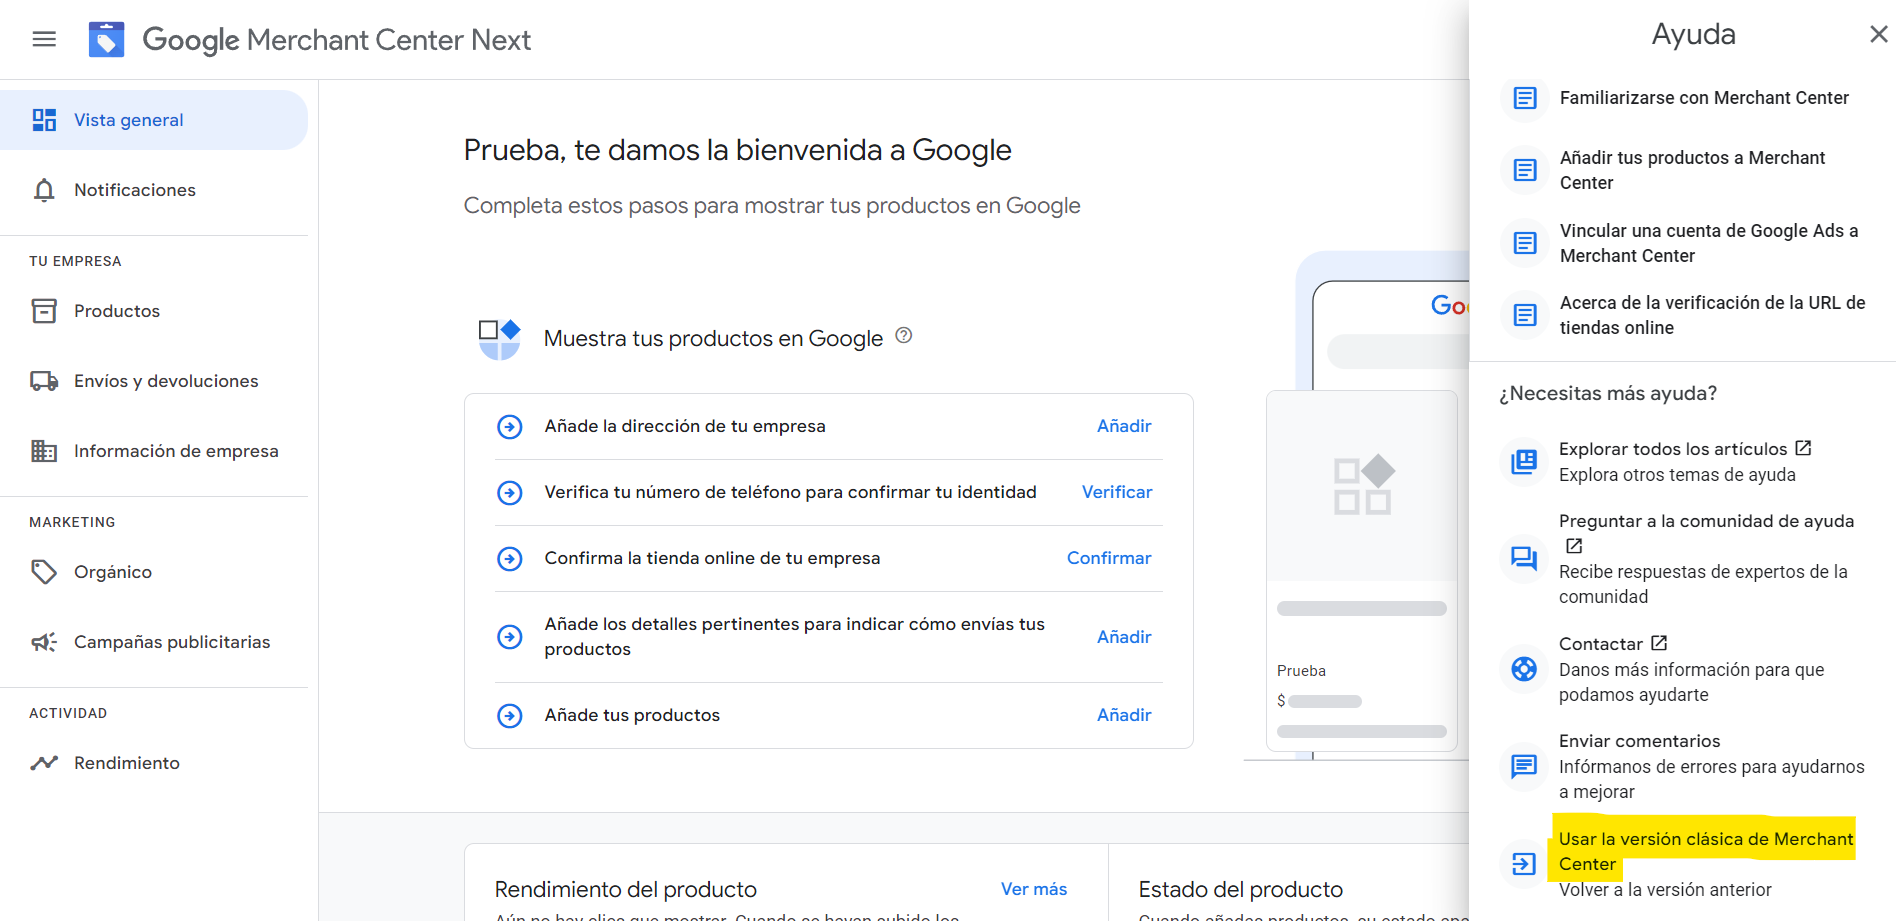Click arrow icon for Verifica tu número de teléfono
The height and width of the screenshot is (921, 1896).
click(510, 493)
